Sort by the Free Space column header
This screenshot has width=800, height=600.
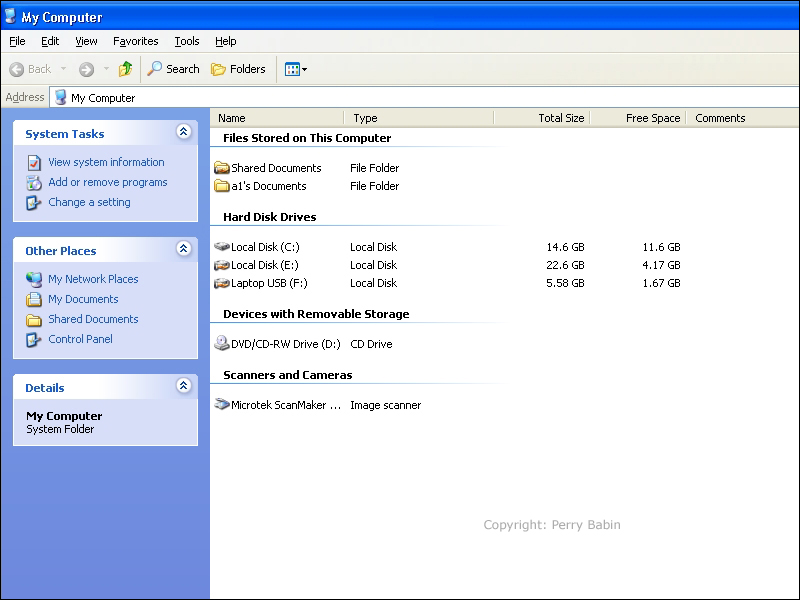coord(638,118)
